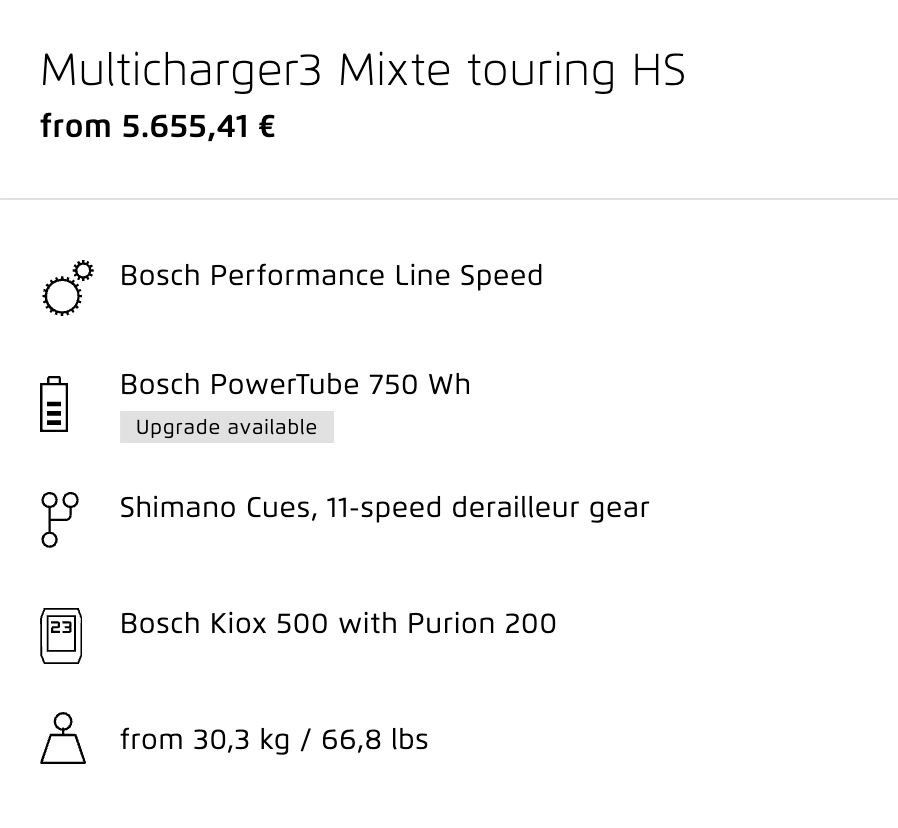Click the Bosch Kiox 500 with Purion 200 text
The image size is (898, 828).
pos(338,623)
